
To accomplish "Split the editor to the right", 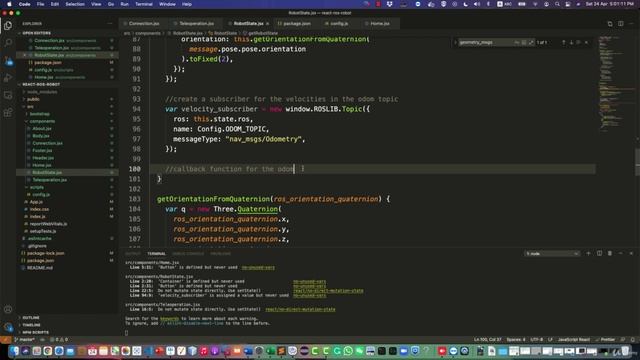I will pyautogui.click(x=620, y=24).
